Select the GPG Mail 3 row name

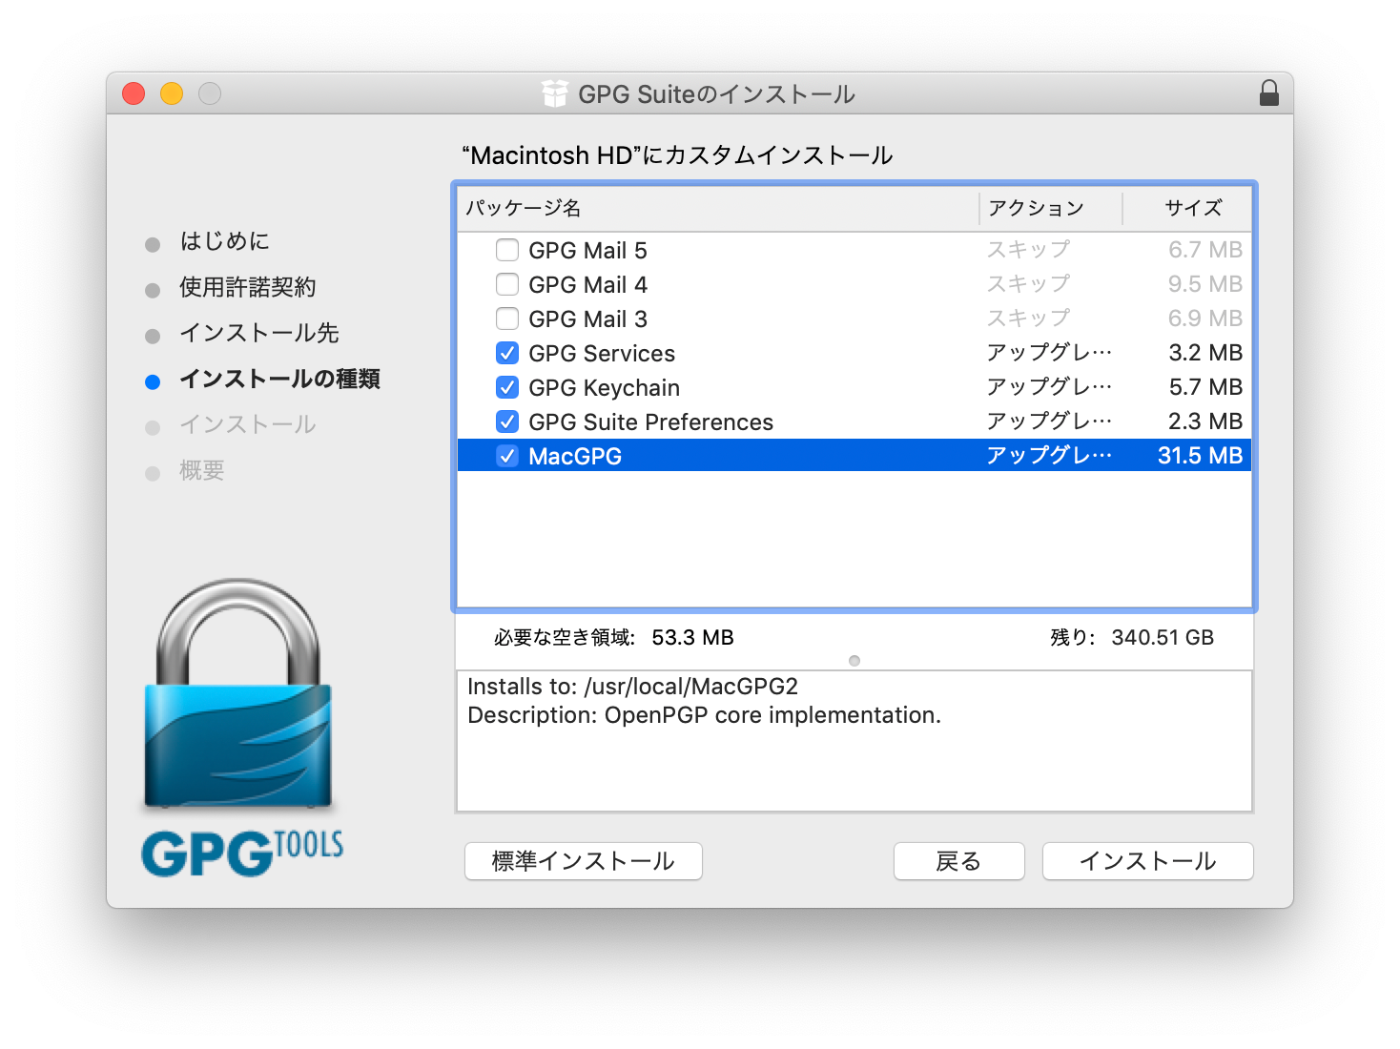point(588,319)
